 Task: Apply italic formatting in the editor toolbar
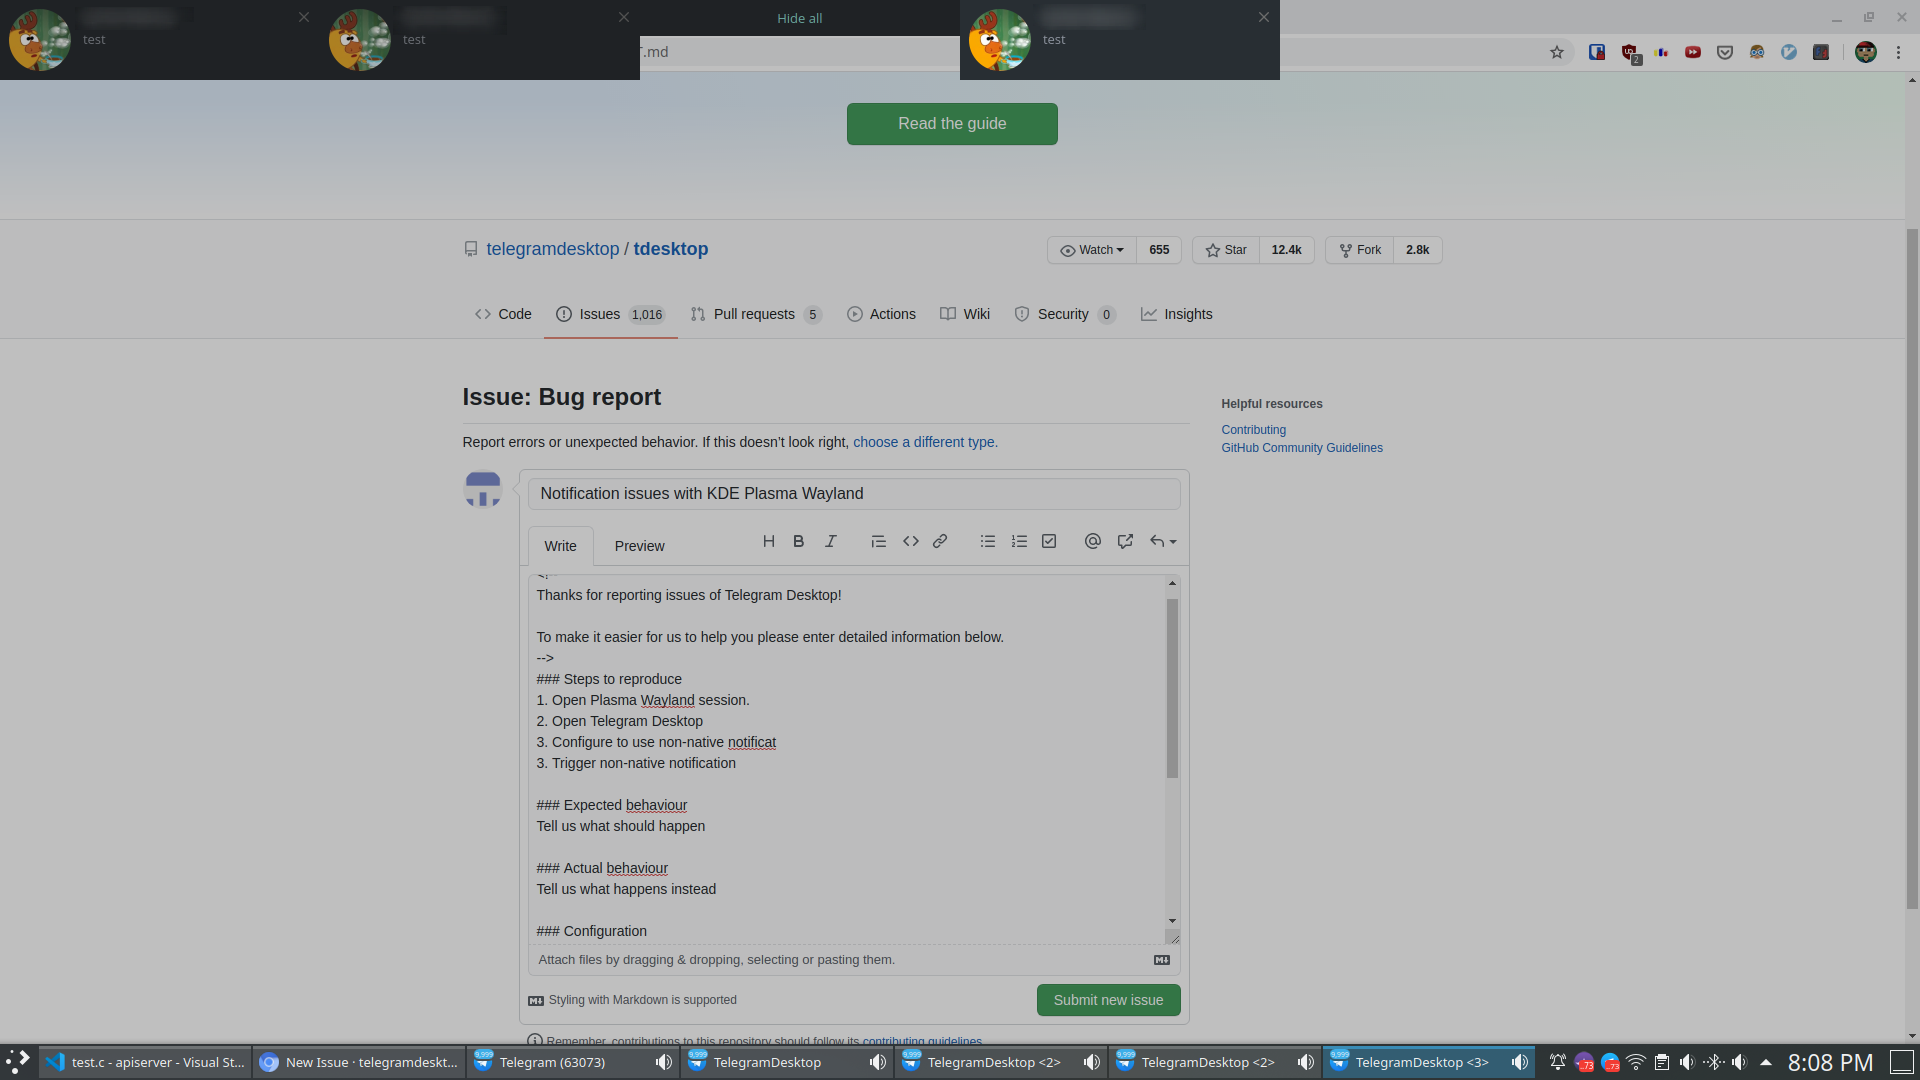click(831, 541)
